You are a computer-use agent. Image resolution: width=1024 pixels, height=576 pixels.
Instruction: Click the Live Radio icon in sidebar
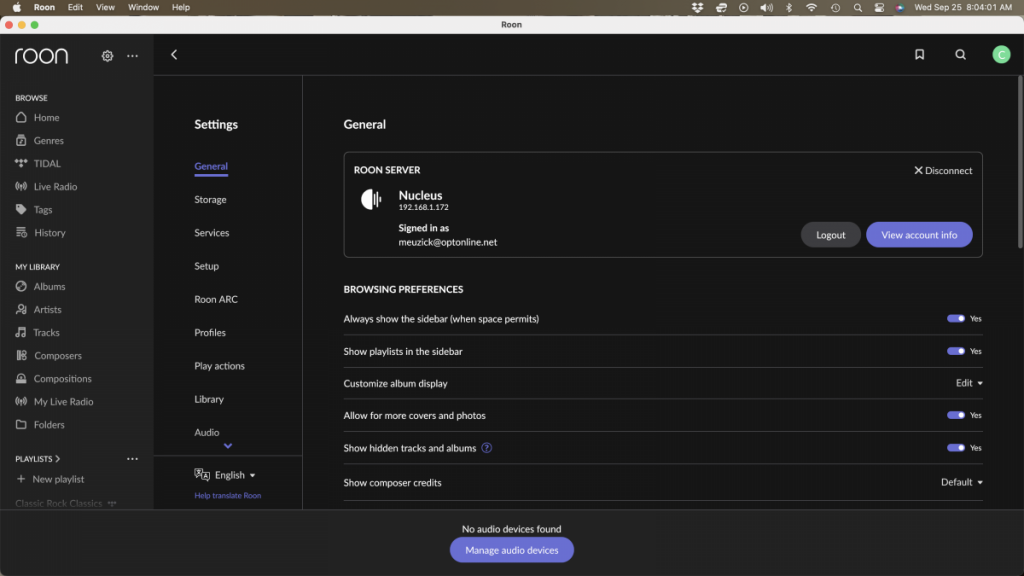[21, 187]
